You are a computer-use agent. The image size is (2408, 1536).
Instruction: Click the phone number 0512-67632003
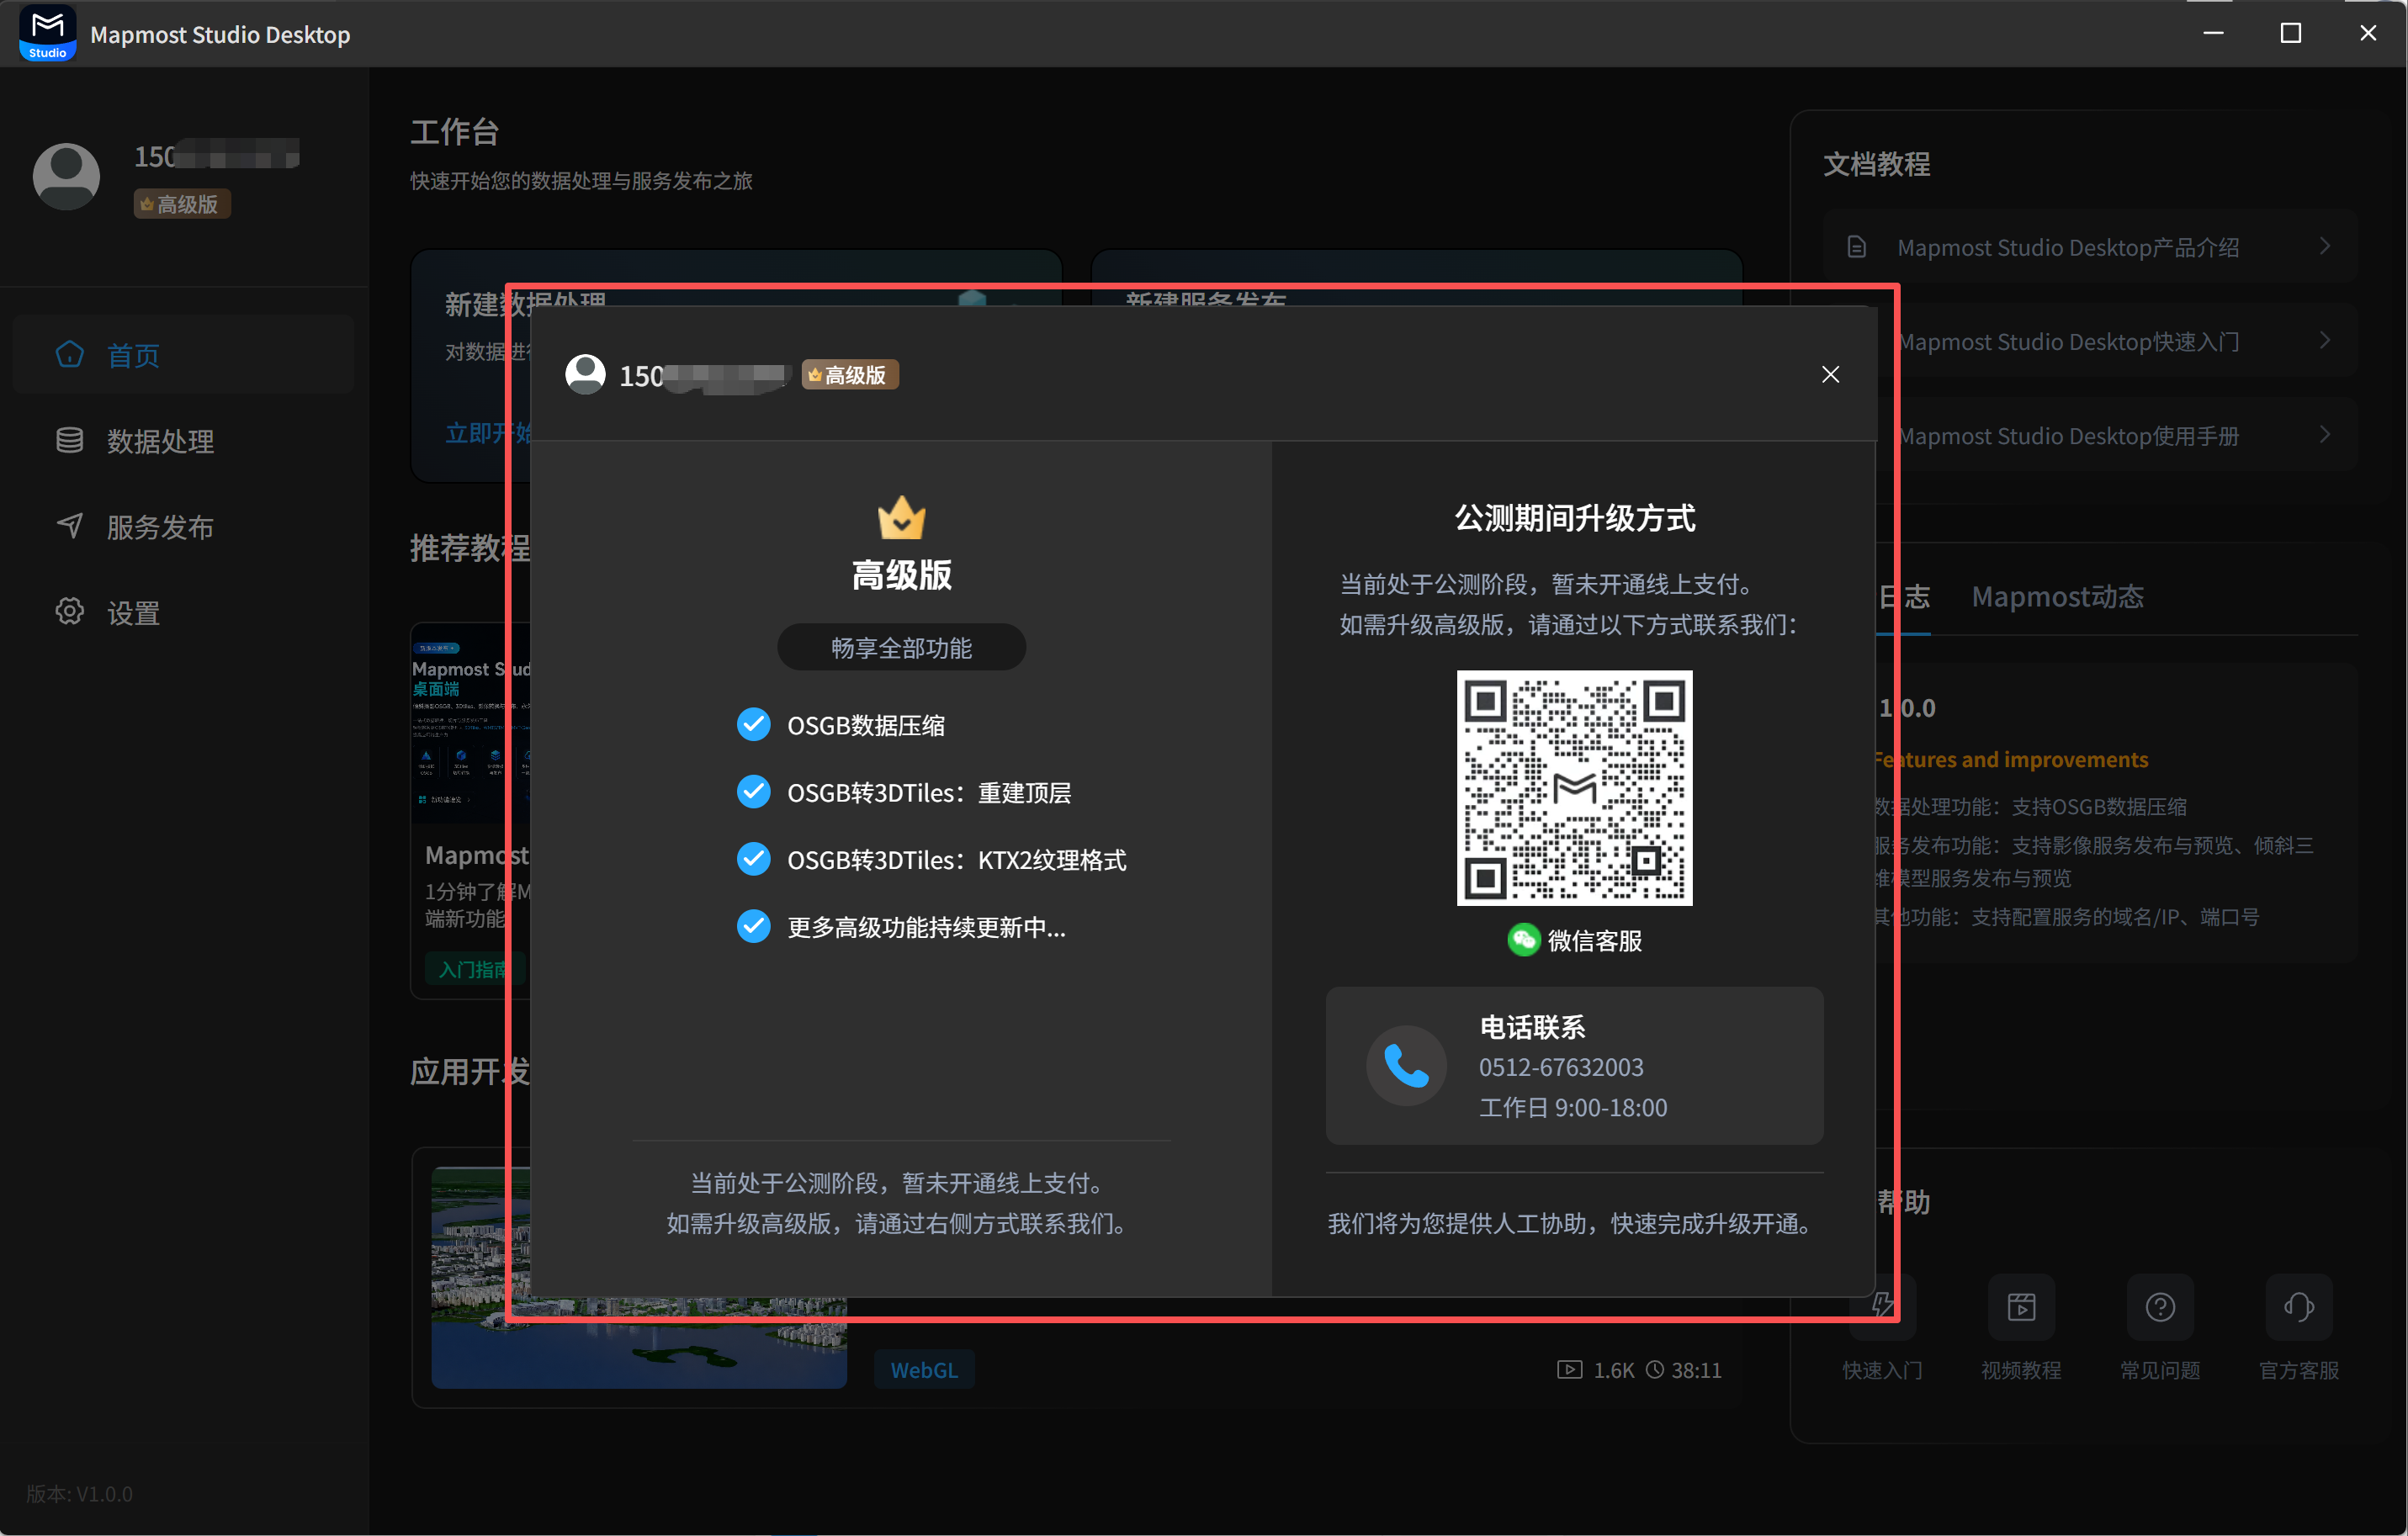(1561, 1067)
